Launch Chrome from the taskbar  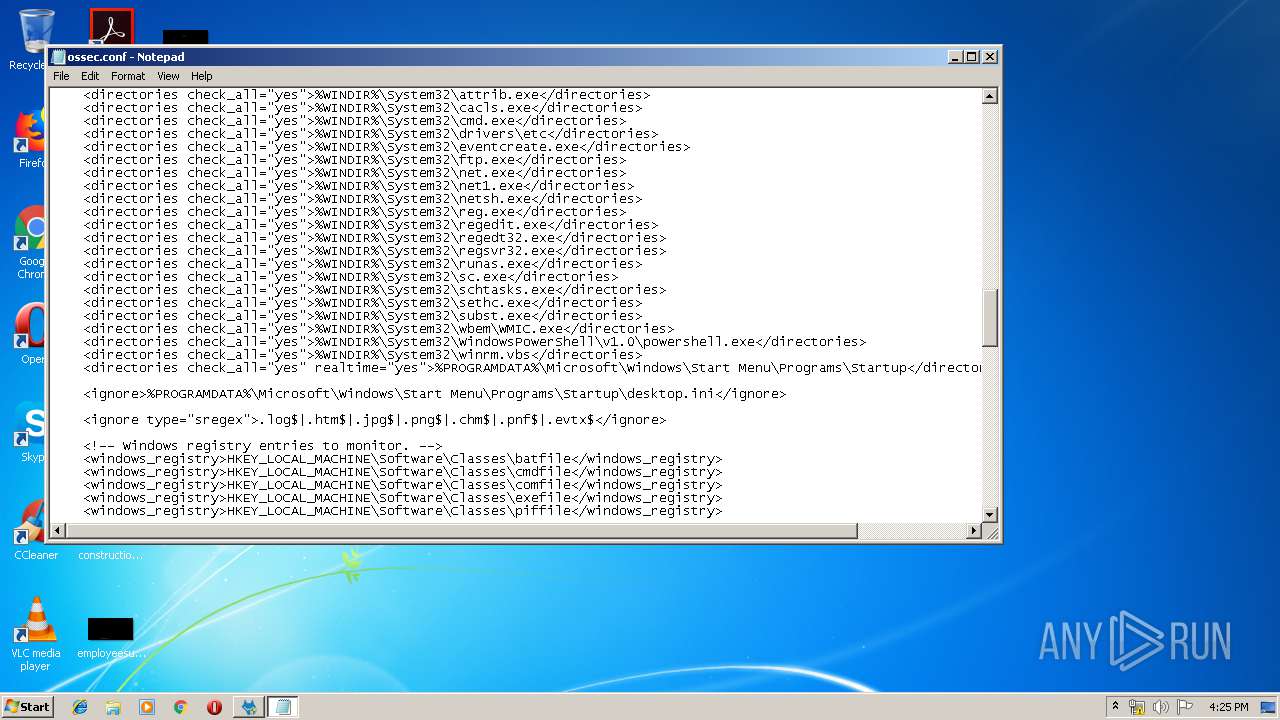(x=180, y=707)
